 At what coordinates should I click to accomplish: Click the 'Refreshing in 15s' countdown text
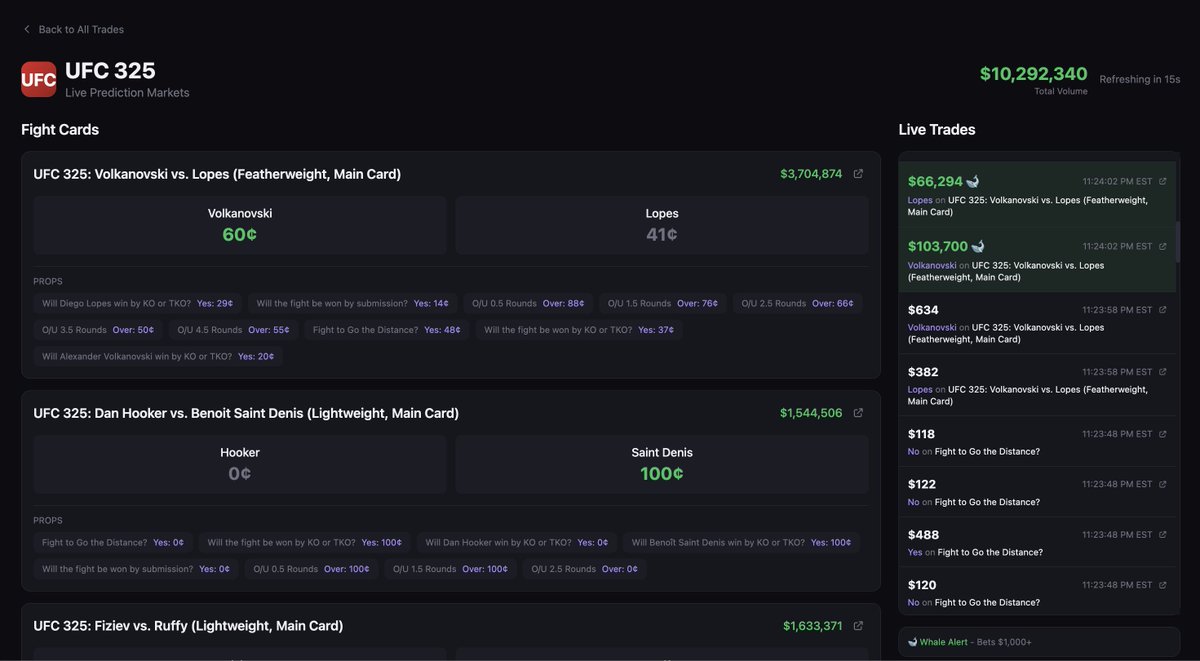[1140, 79]
